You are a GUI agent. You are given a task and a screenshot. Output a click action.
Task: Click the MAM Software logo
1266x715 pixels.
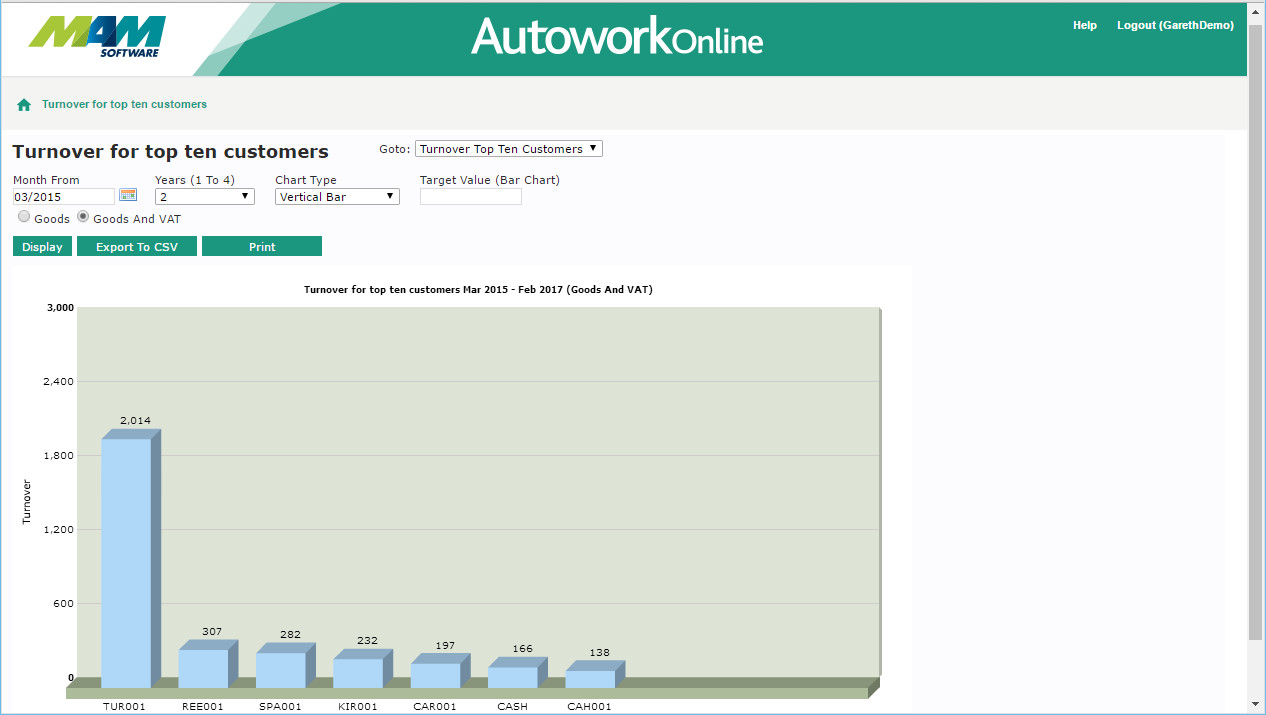97,37
